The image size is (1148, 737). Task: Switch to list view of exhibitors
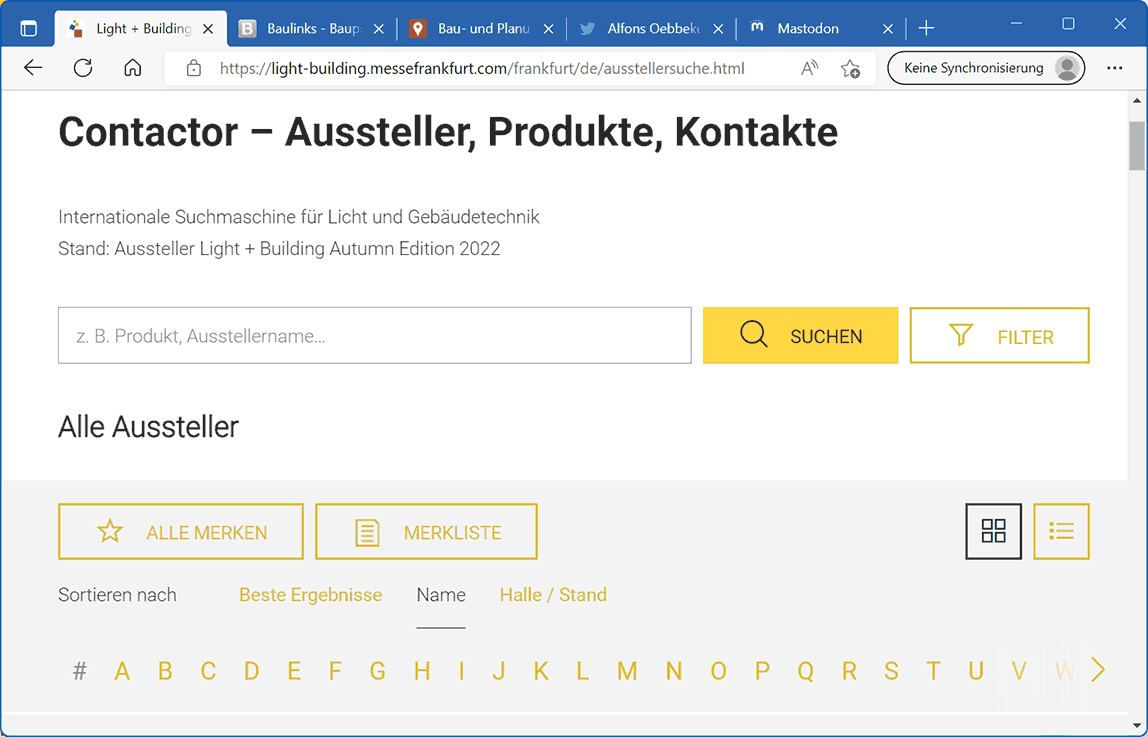[x=1062, y=531]
